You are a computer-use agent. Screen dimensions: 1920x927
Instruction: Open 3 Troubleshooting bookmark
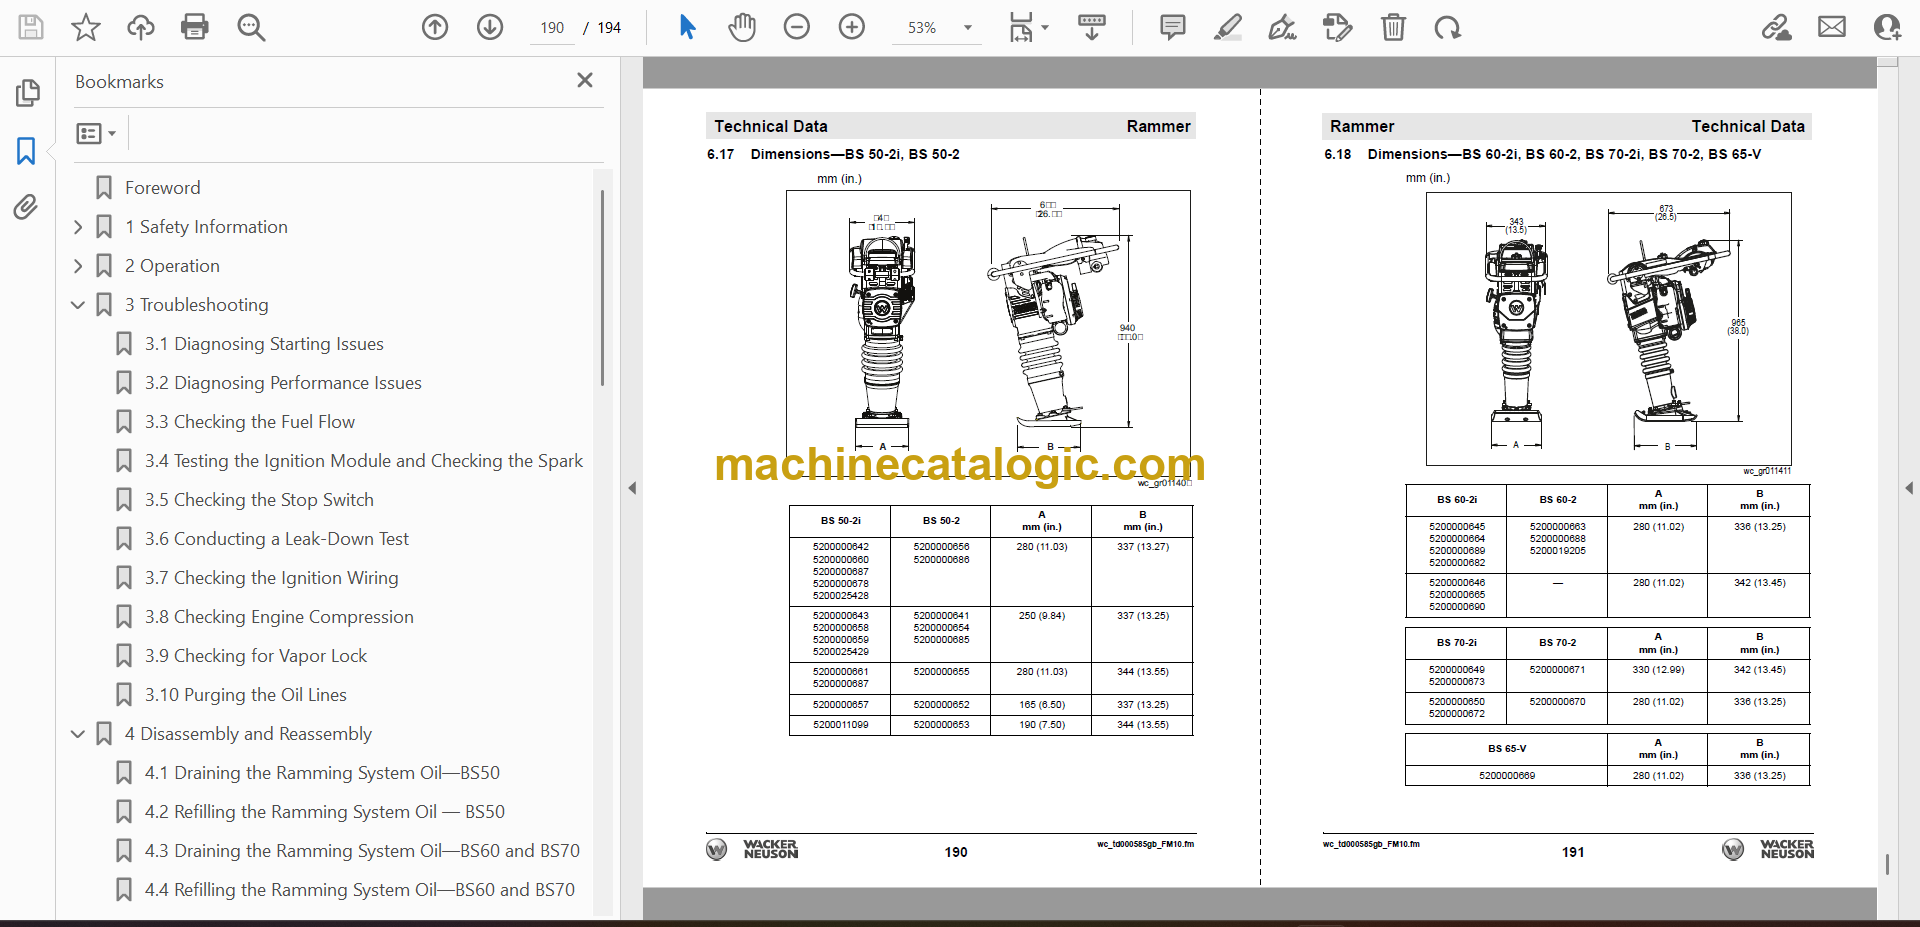(196, 305)
